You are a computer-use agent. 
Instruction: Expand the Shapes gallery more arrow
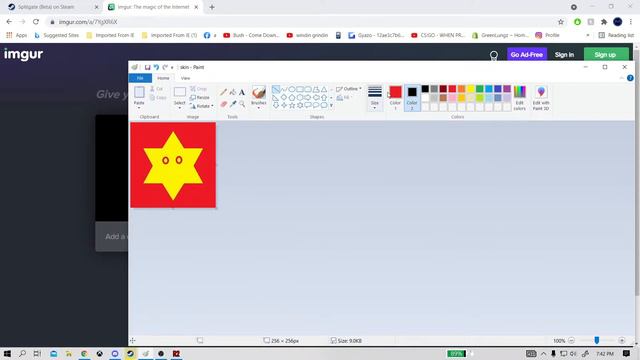(x=331, y=106)
